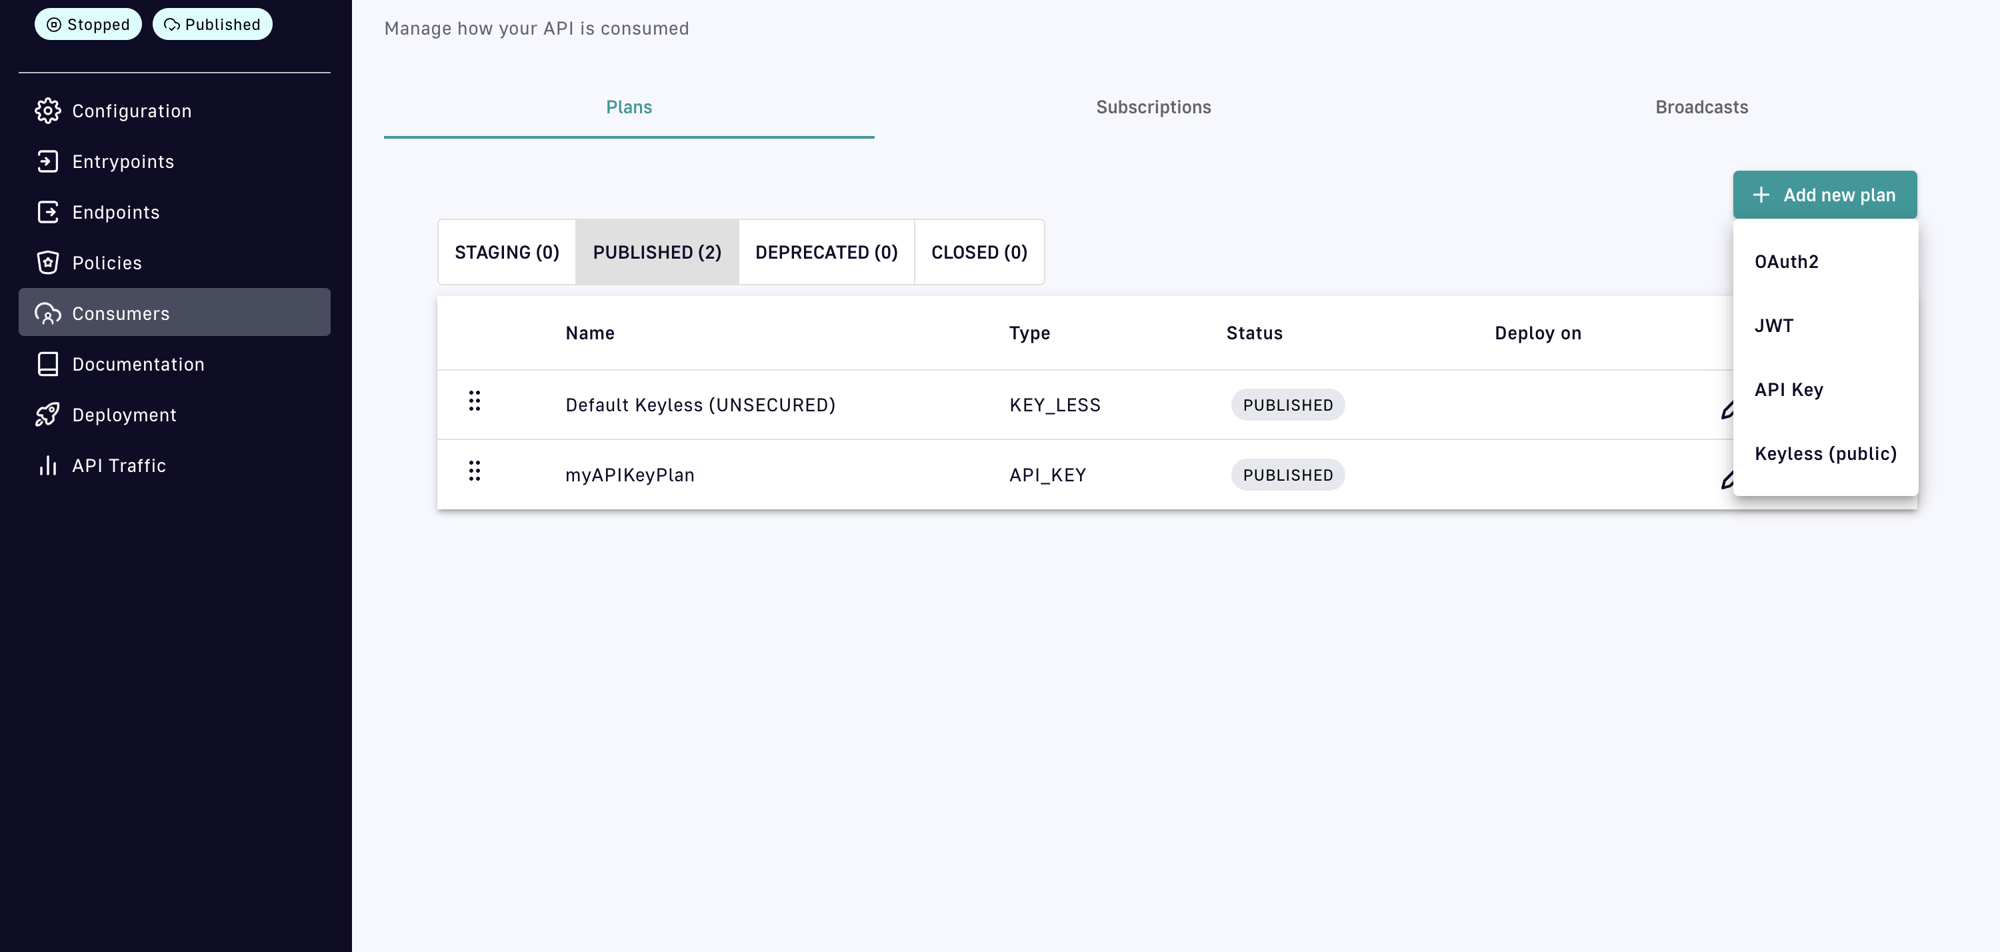2000x952 pixels.
Task: Navigate to Policies
Action: click(174, 262)
